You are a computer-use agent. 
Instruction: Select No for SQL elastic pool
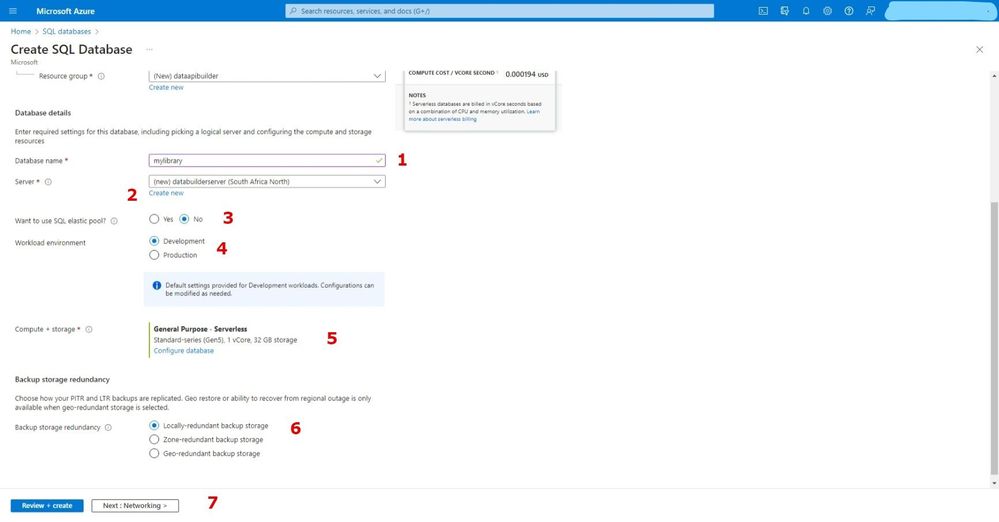pos(184,219)
